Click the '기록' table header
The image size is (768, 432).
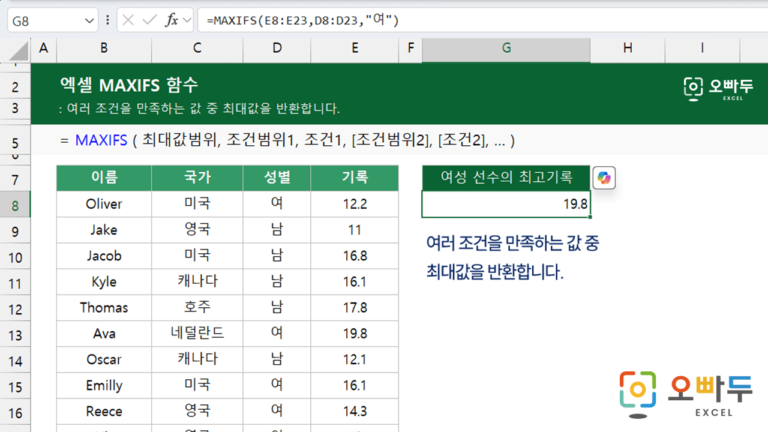pyautogui.click(x=355, y=178)
